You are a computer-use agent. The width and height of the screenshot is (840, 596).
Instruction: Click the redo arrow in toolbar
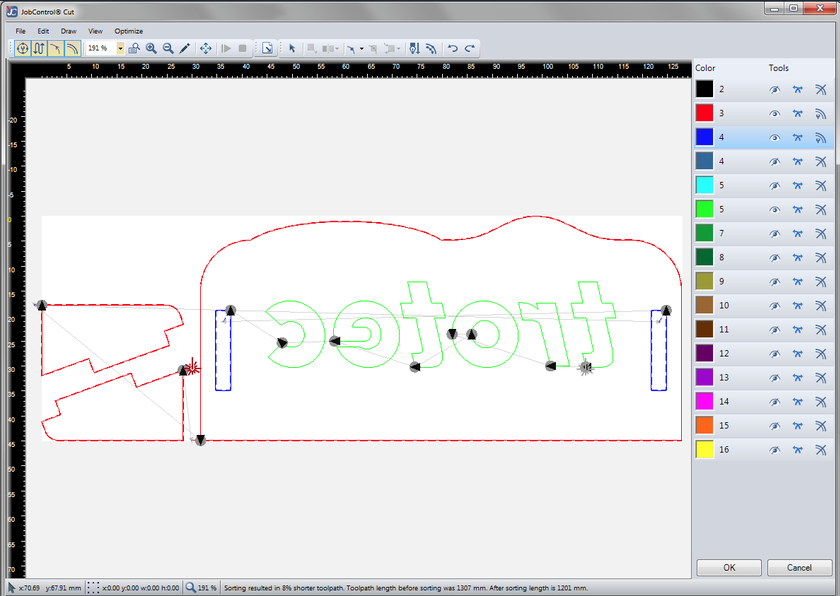coord(469,48)
